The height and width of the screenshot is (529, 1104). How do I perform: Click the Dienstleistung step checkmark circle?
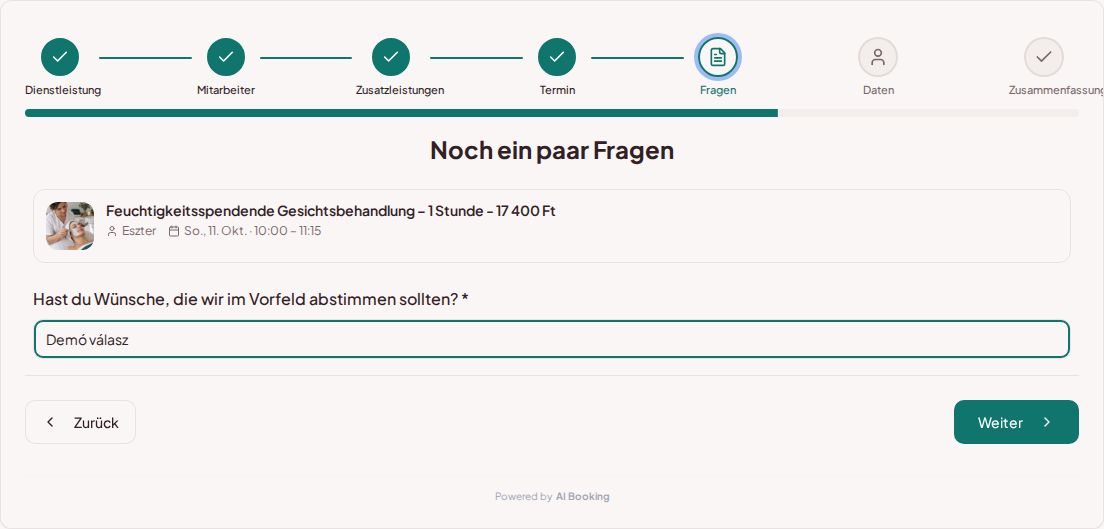tap(60, 57)
